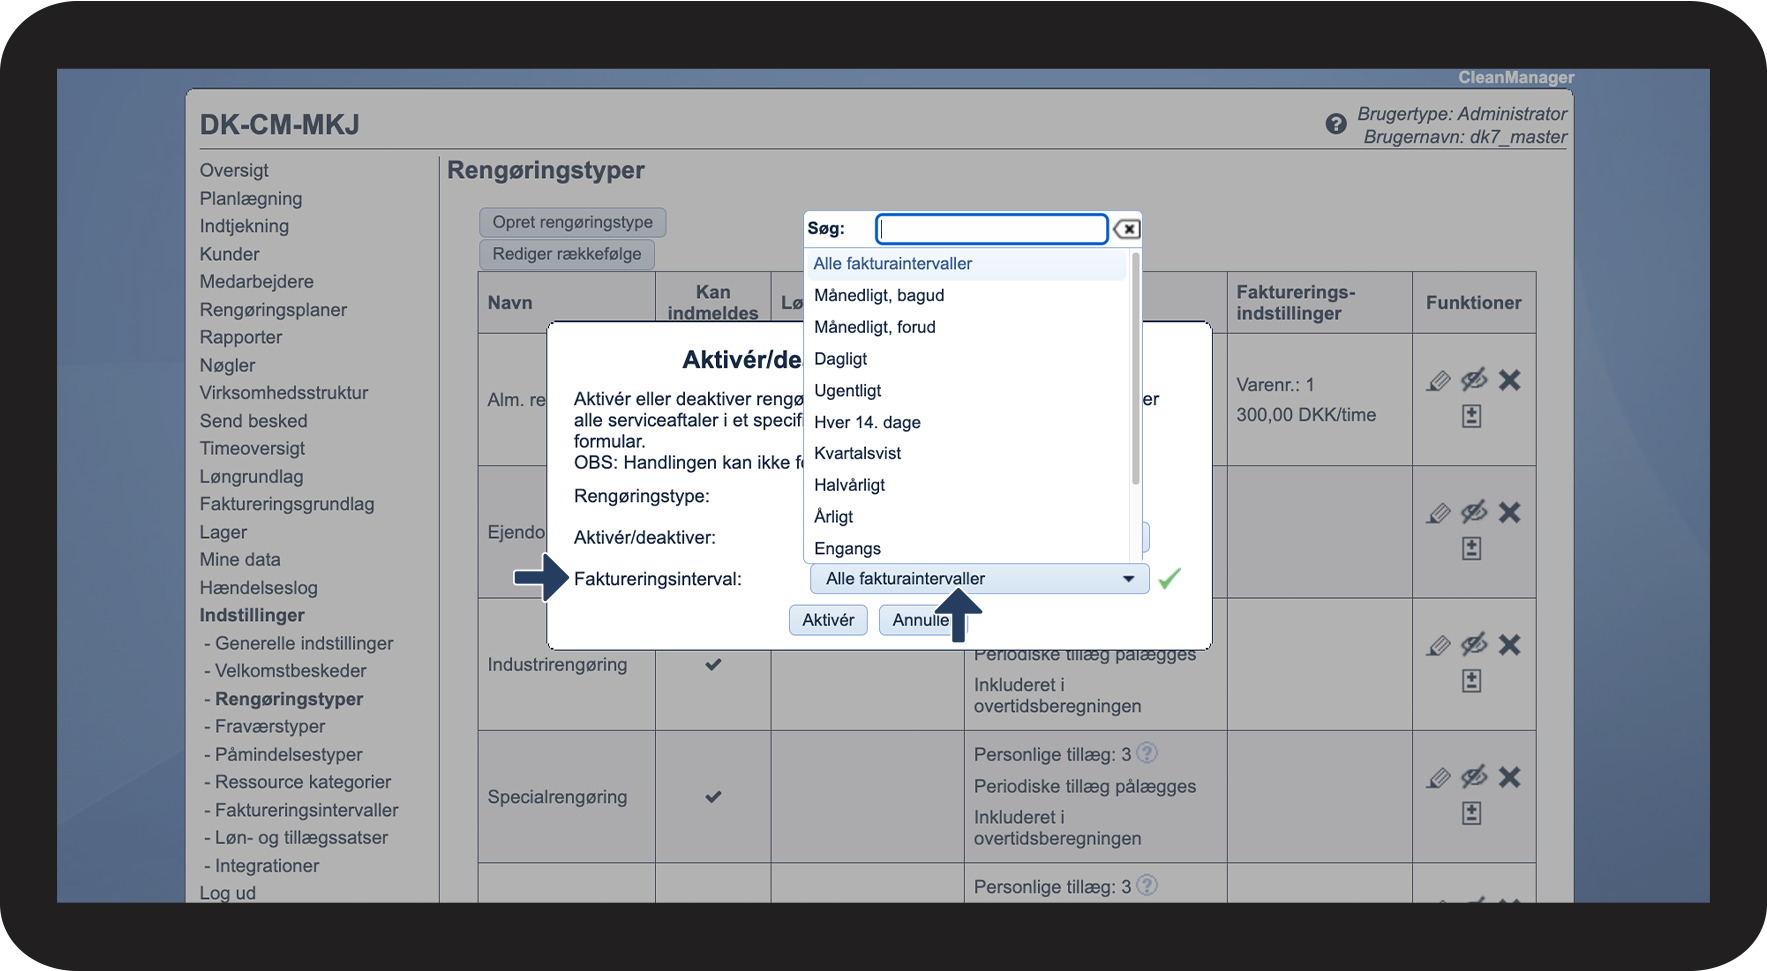Pick 'Engangs' from the interval list
Viewport: 1767px width, 971px height.
(966, 549)
